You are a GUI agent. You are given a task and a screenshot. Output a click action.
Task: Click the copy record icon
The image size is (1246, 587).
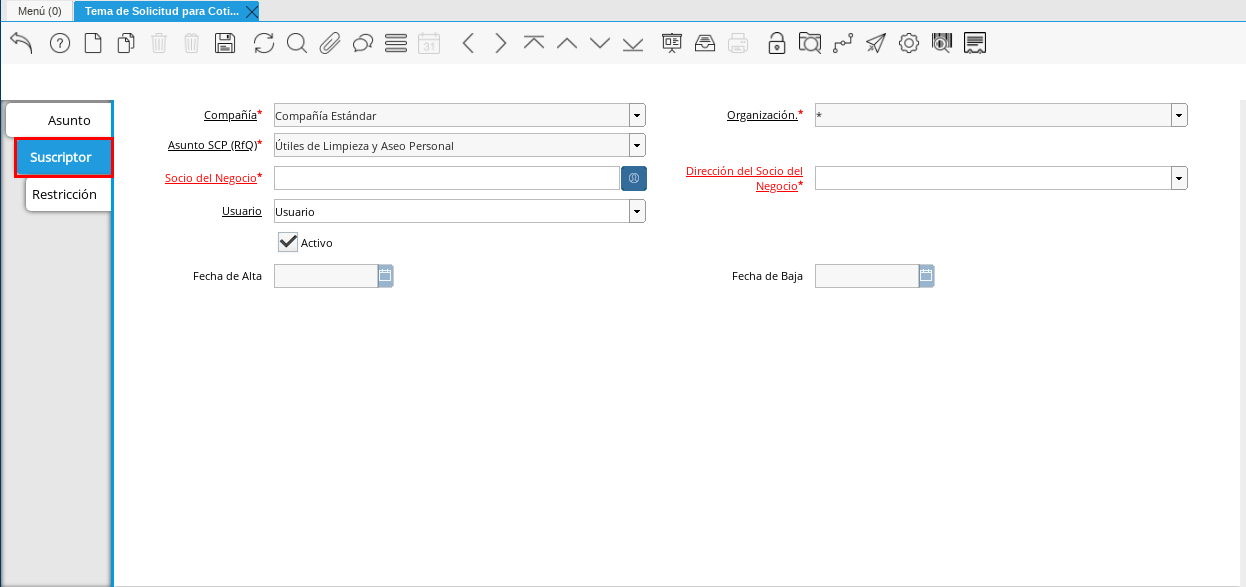126,43
